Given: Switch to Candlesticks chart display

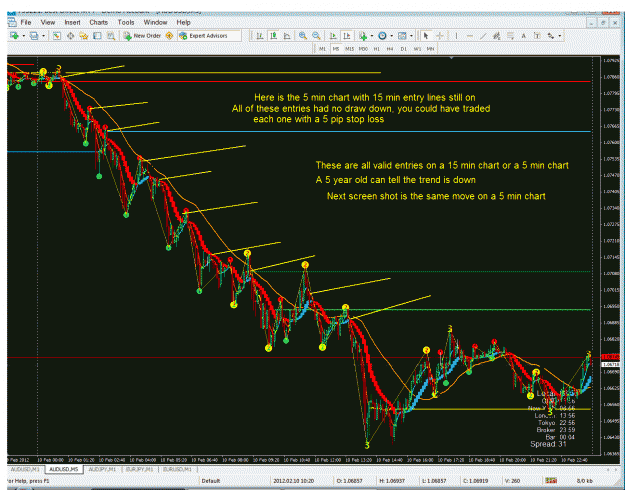Looking at the screenshot, I should pyautogui.click(x=273, y=36).
